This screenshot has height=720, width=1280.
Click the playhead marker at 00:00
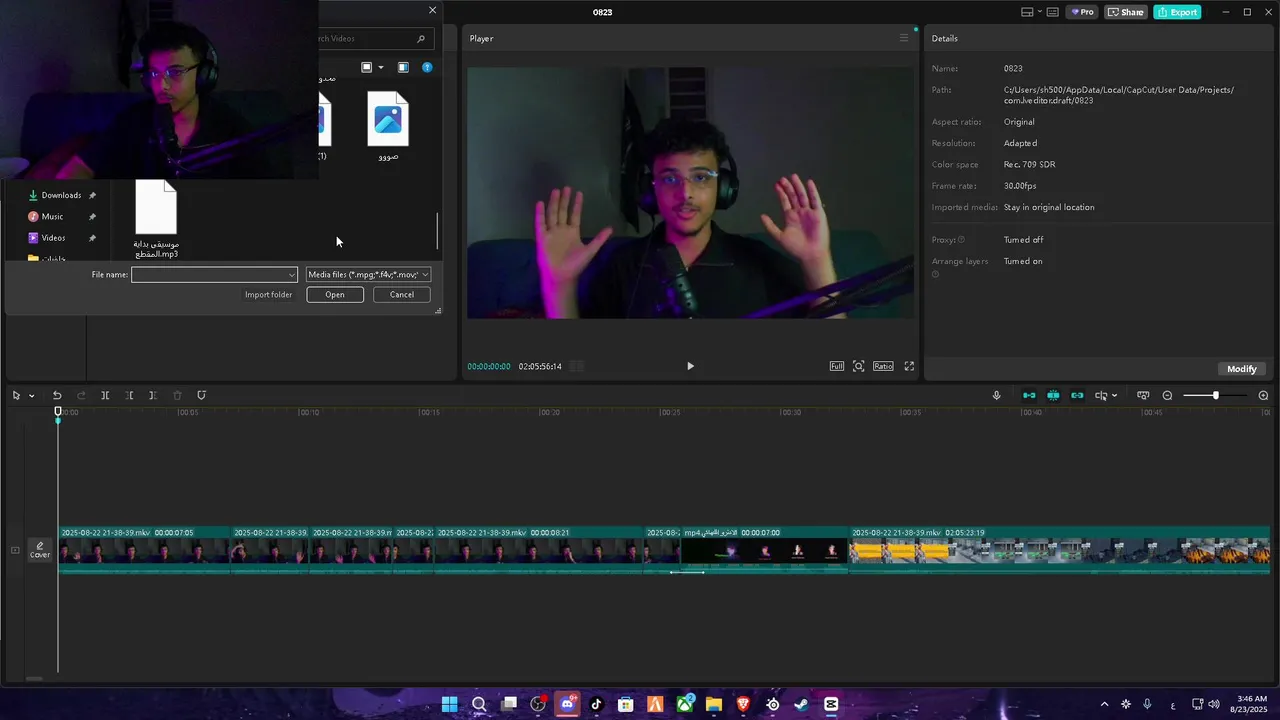click(58, 413)
